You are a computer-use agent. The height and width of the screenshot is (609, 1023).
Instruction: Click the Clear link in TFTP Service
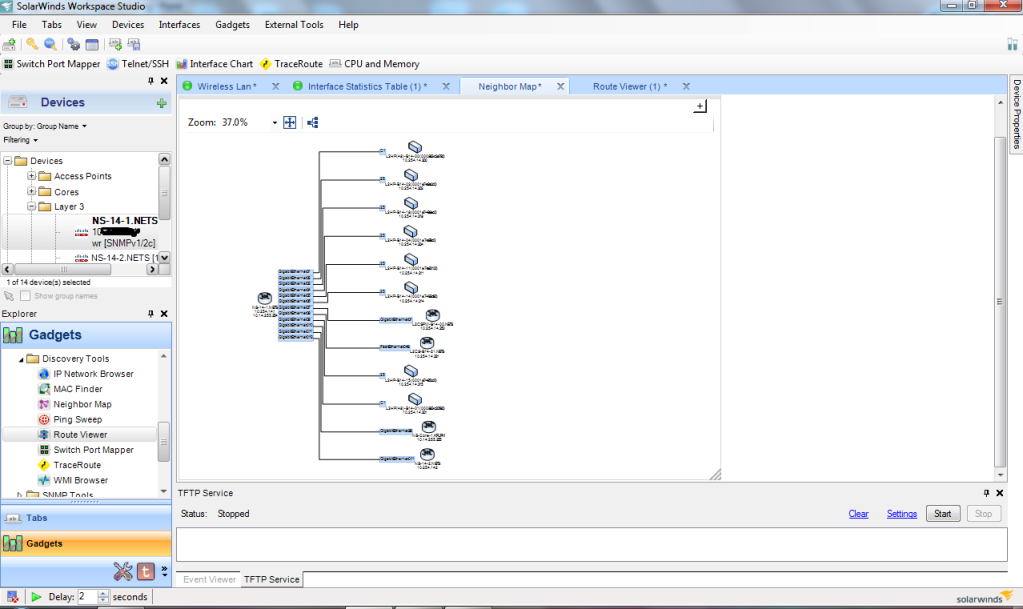coord(858,514)
